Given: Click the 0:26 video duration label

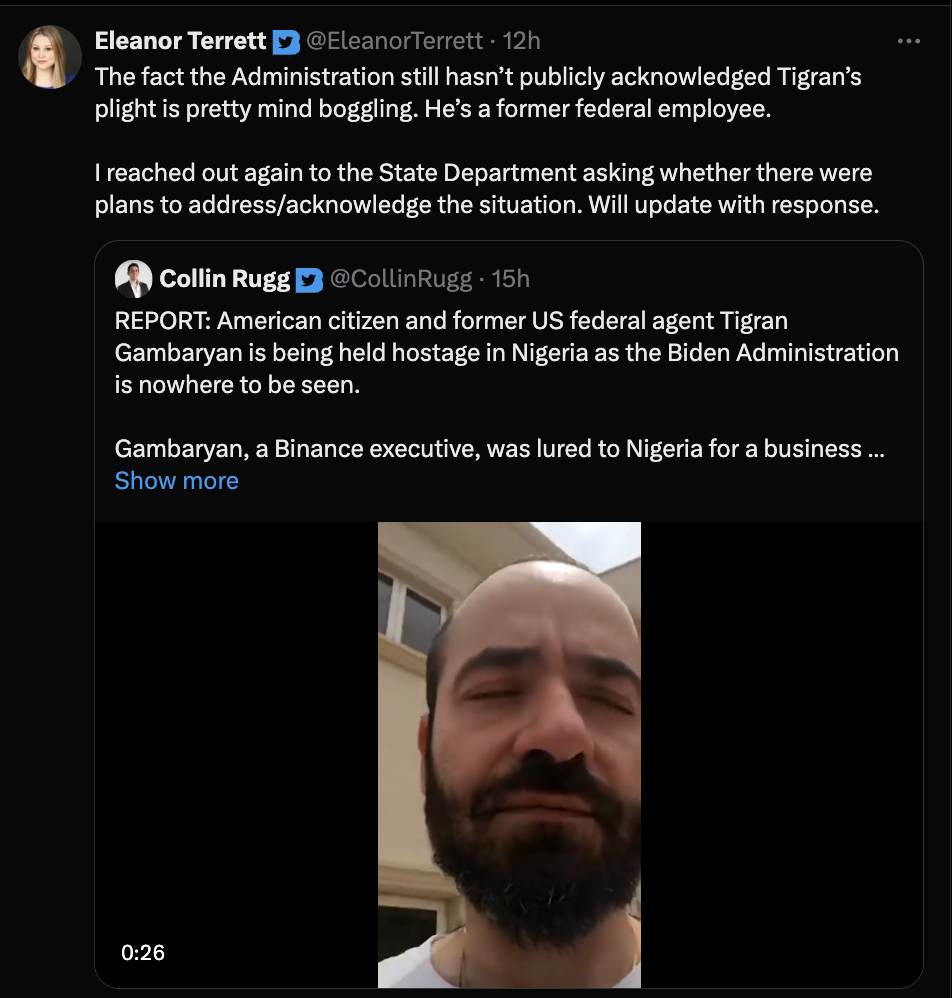Looking at the screenshot, I should coord(143,953).
